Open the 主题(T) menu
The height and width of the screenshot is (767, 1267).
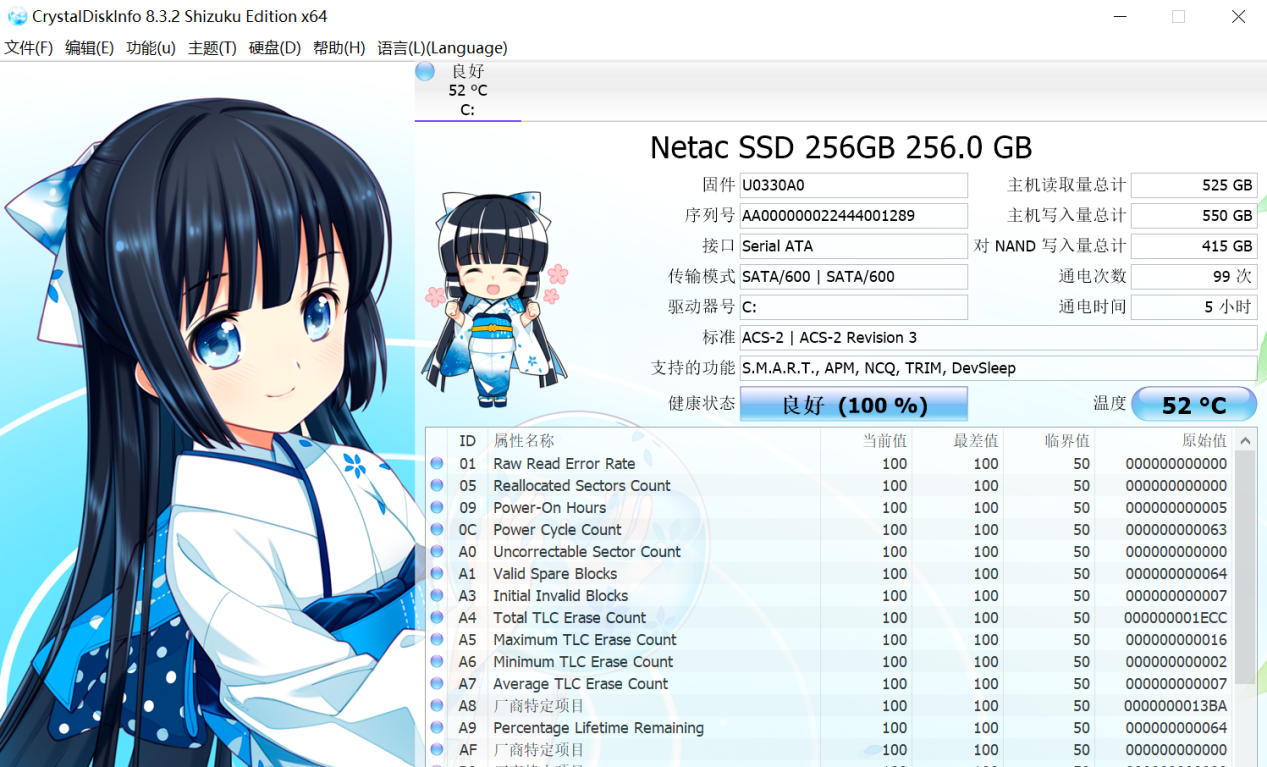coord(212,48)
